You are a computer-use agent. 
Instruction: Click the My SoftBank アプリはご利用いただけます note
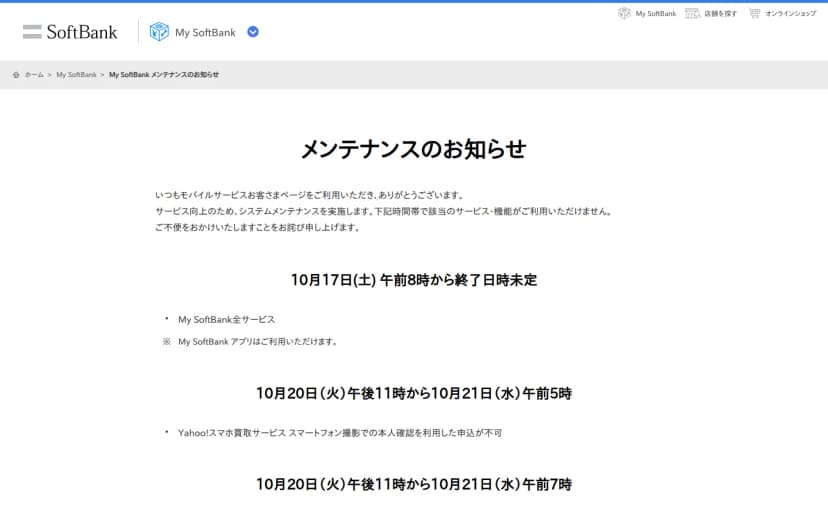[x=258, y=342]
